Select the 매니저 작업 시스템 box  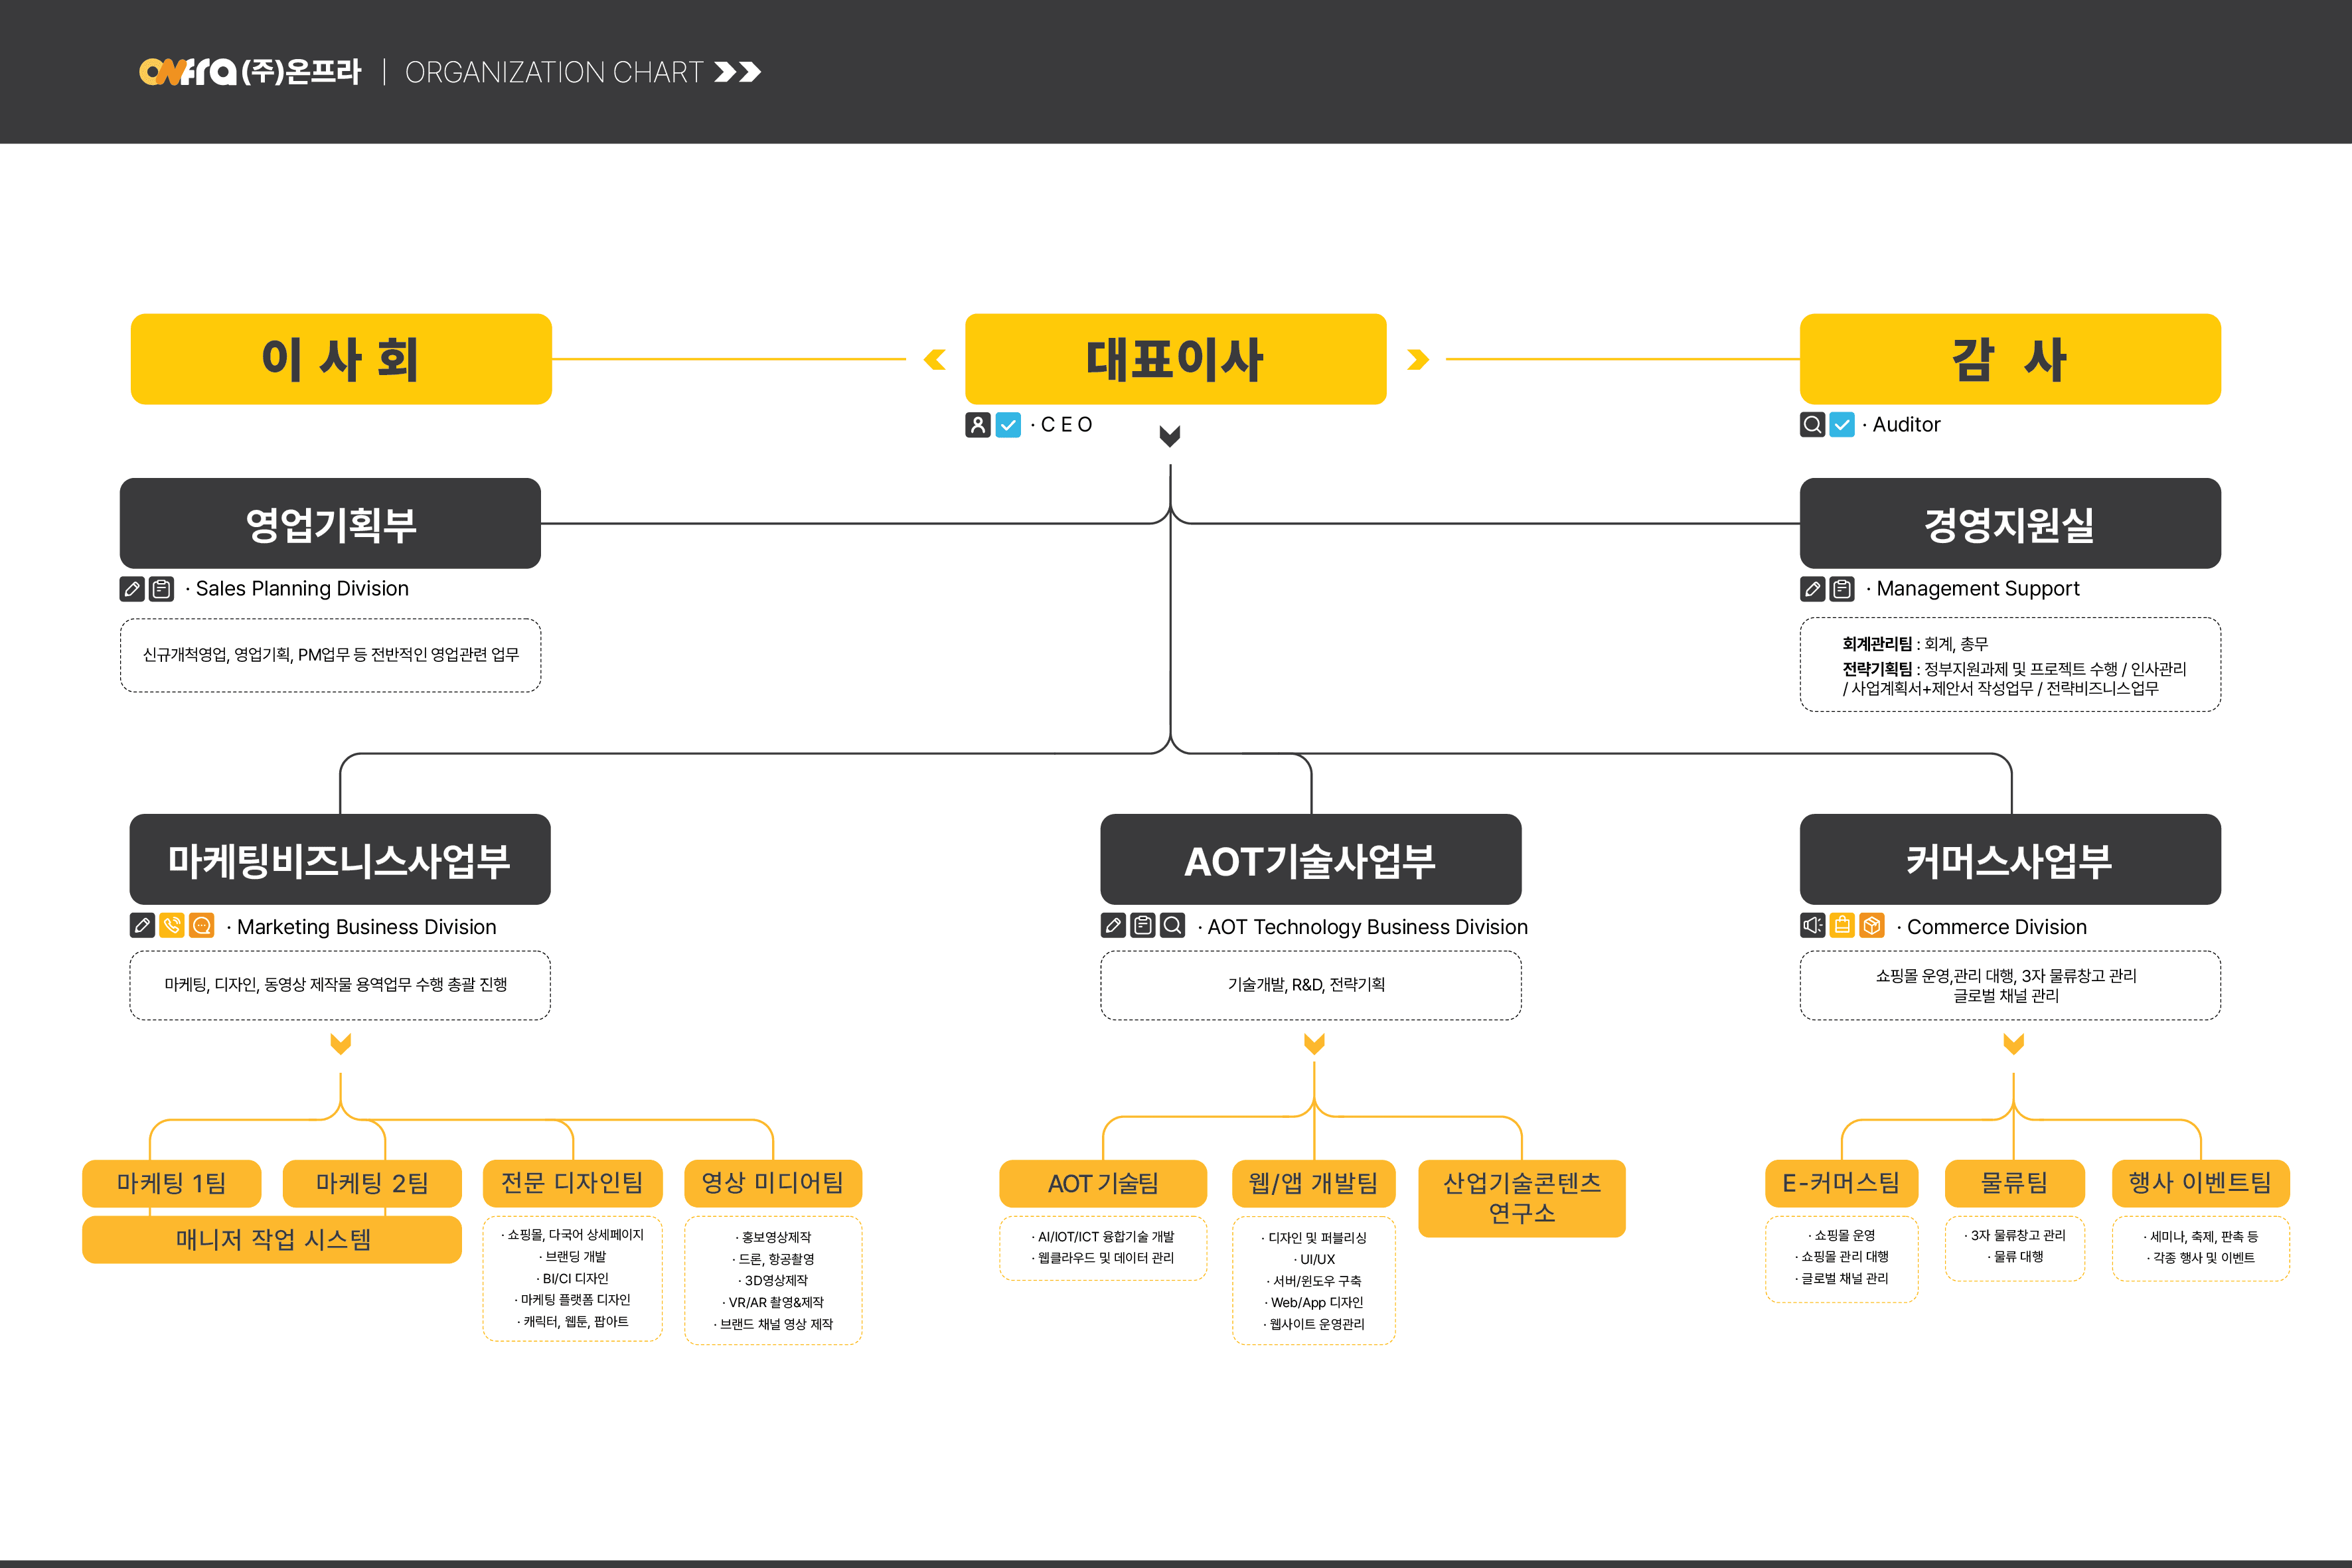coord(272,1240)
